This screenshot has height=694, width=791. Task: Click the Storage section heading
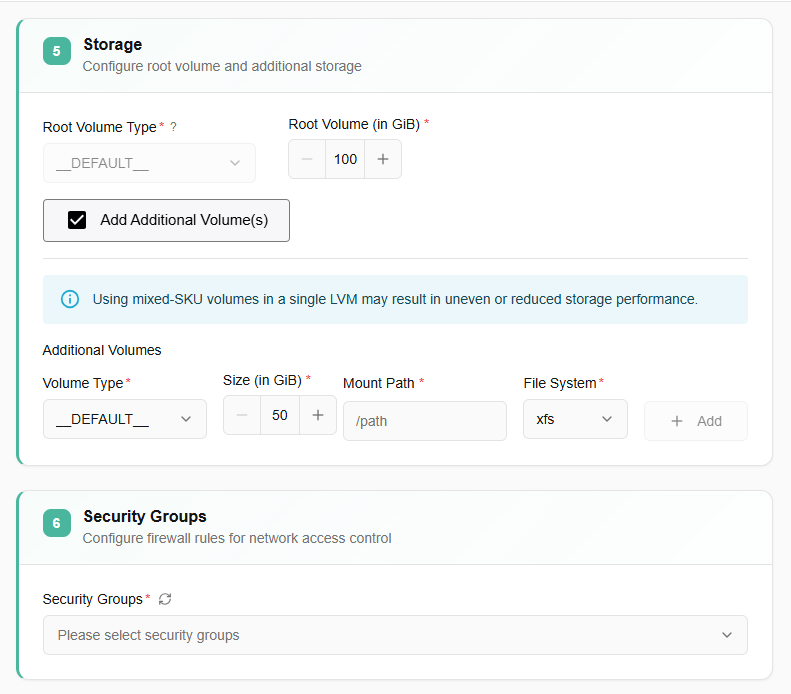click(113, 44)
